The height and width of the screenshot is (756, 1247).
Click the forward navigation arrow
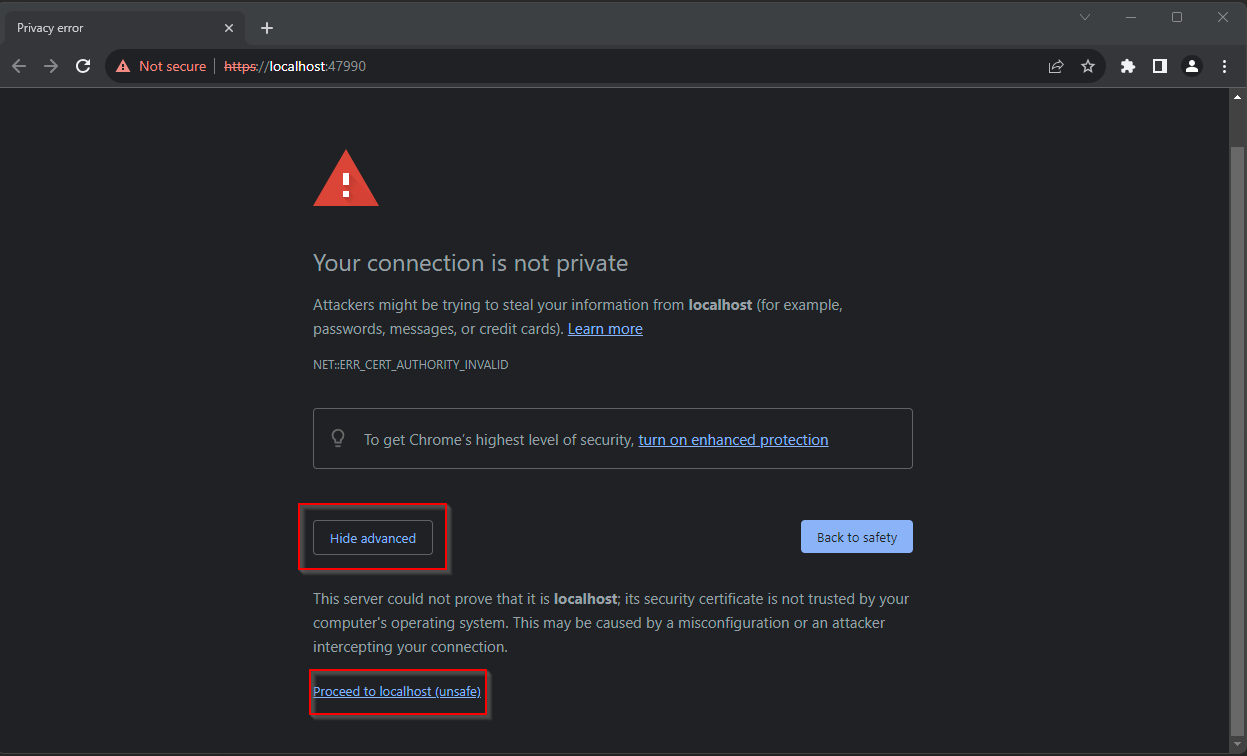(51, 66)
